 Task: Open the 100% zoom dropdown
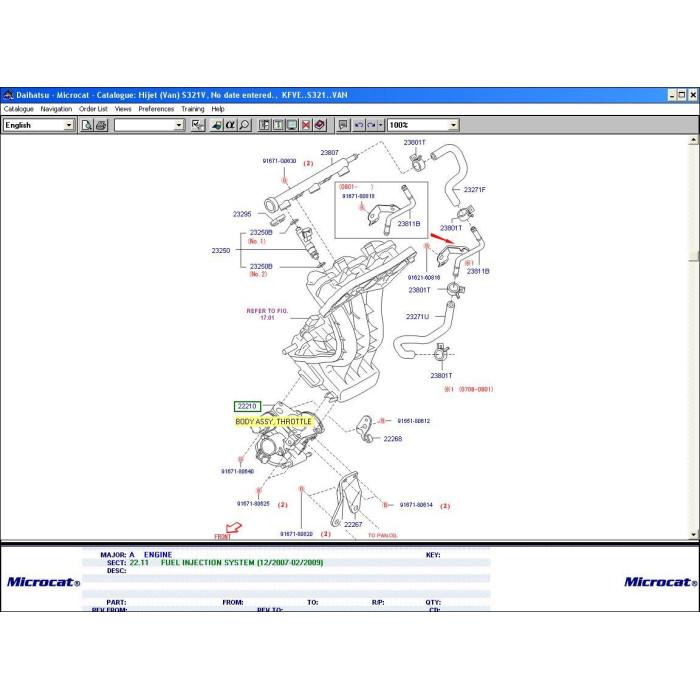click(454, 125)
